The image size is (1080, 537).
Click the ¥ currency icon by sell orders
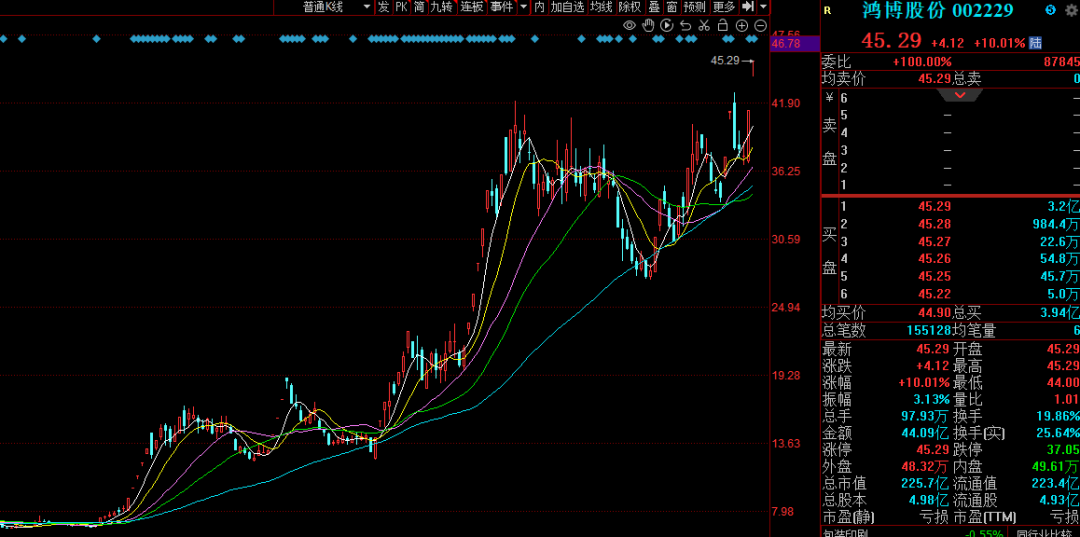point(829,97)
